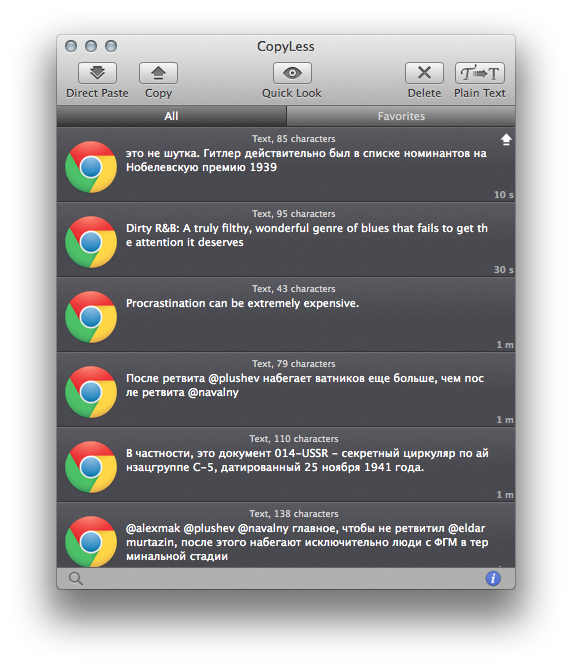The height and width of the screenshot is (668, 572).
Task: Open Quick Look with the eye icon
Action: [x=292, y=73]
